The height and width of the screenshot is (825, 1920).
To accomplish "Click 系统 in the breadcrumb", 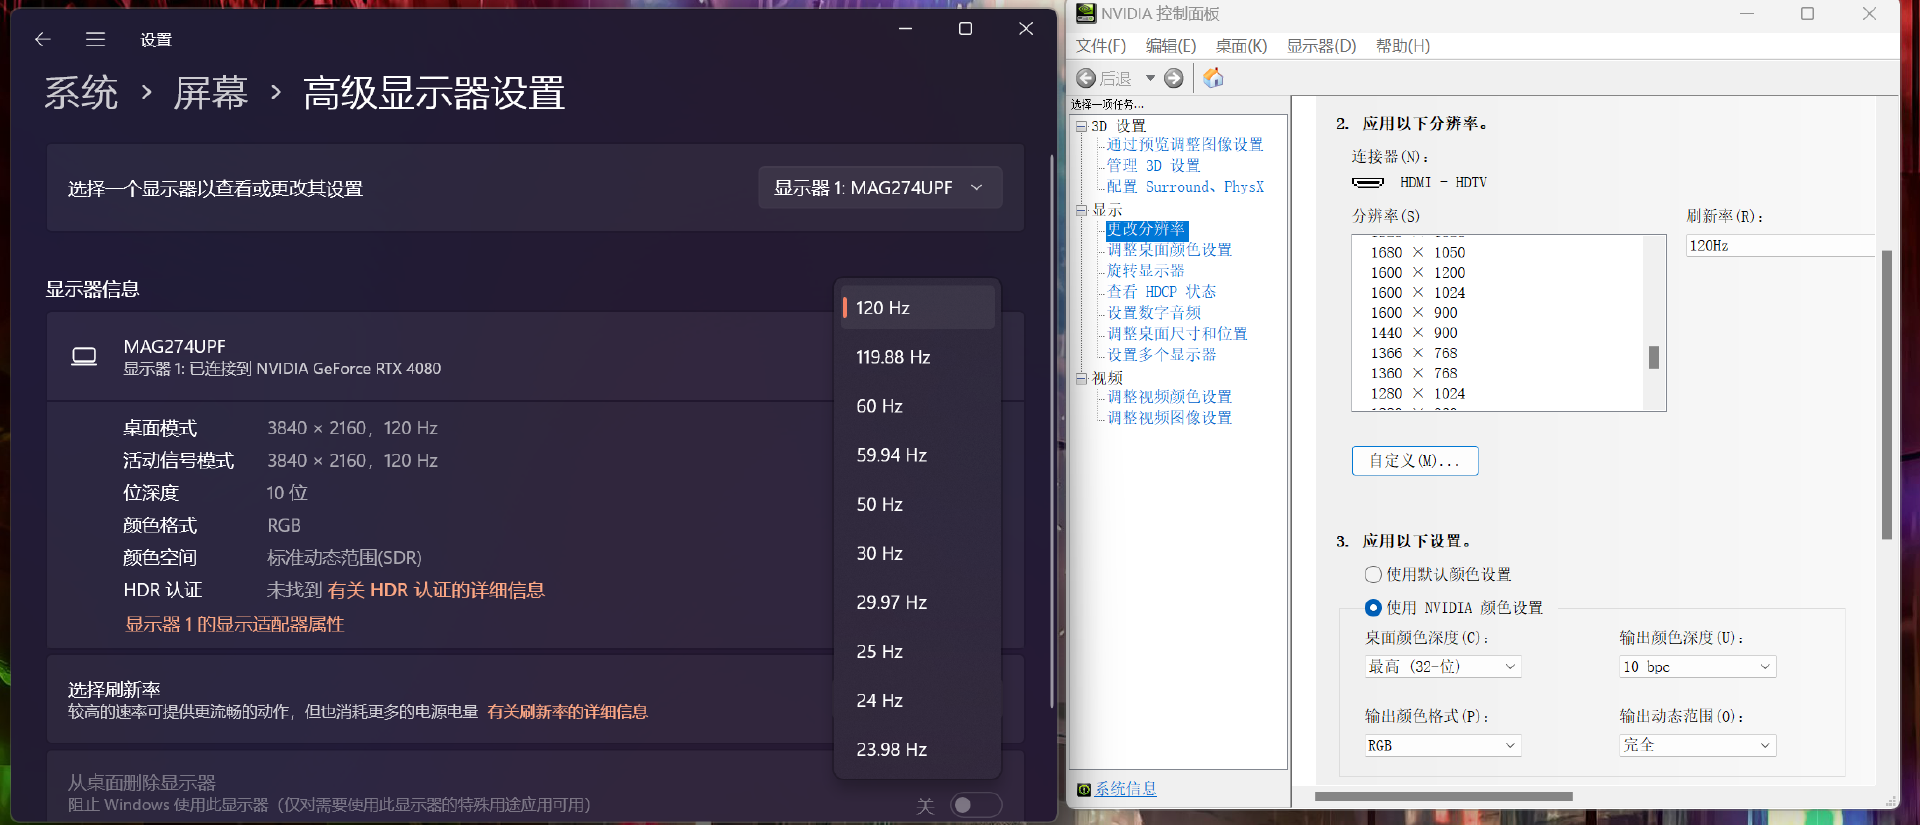I will click(x=81, y=93).
